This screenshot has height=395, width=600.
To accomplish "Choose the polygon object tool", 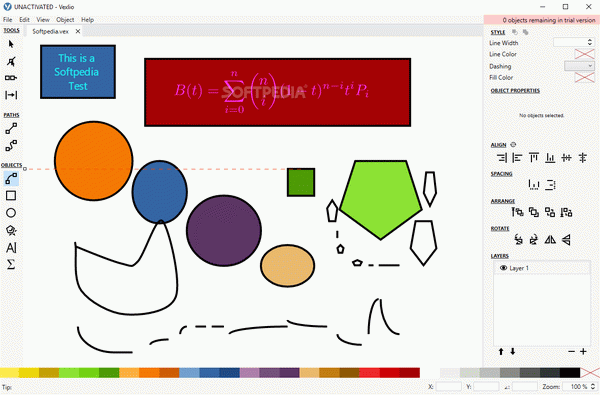I will click(11, 230).
